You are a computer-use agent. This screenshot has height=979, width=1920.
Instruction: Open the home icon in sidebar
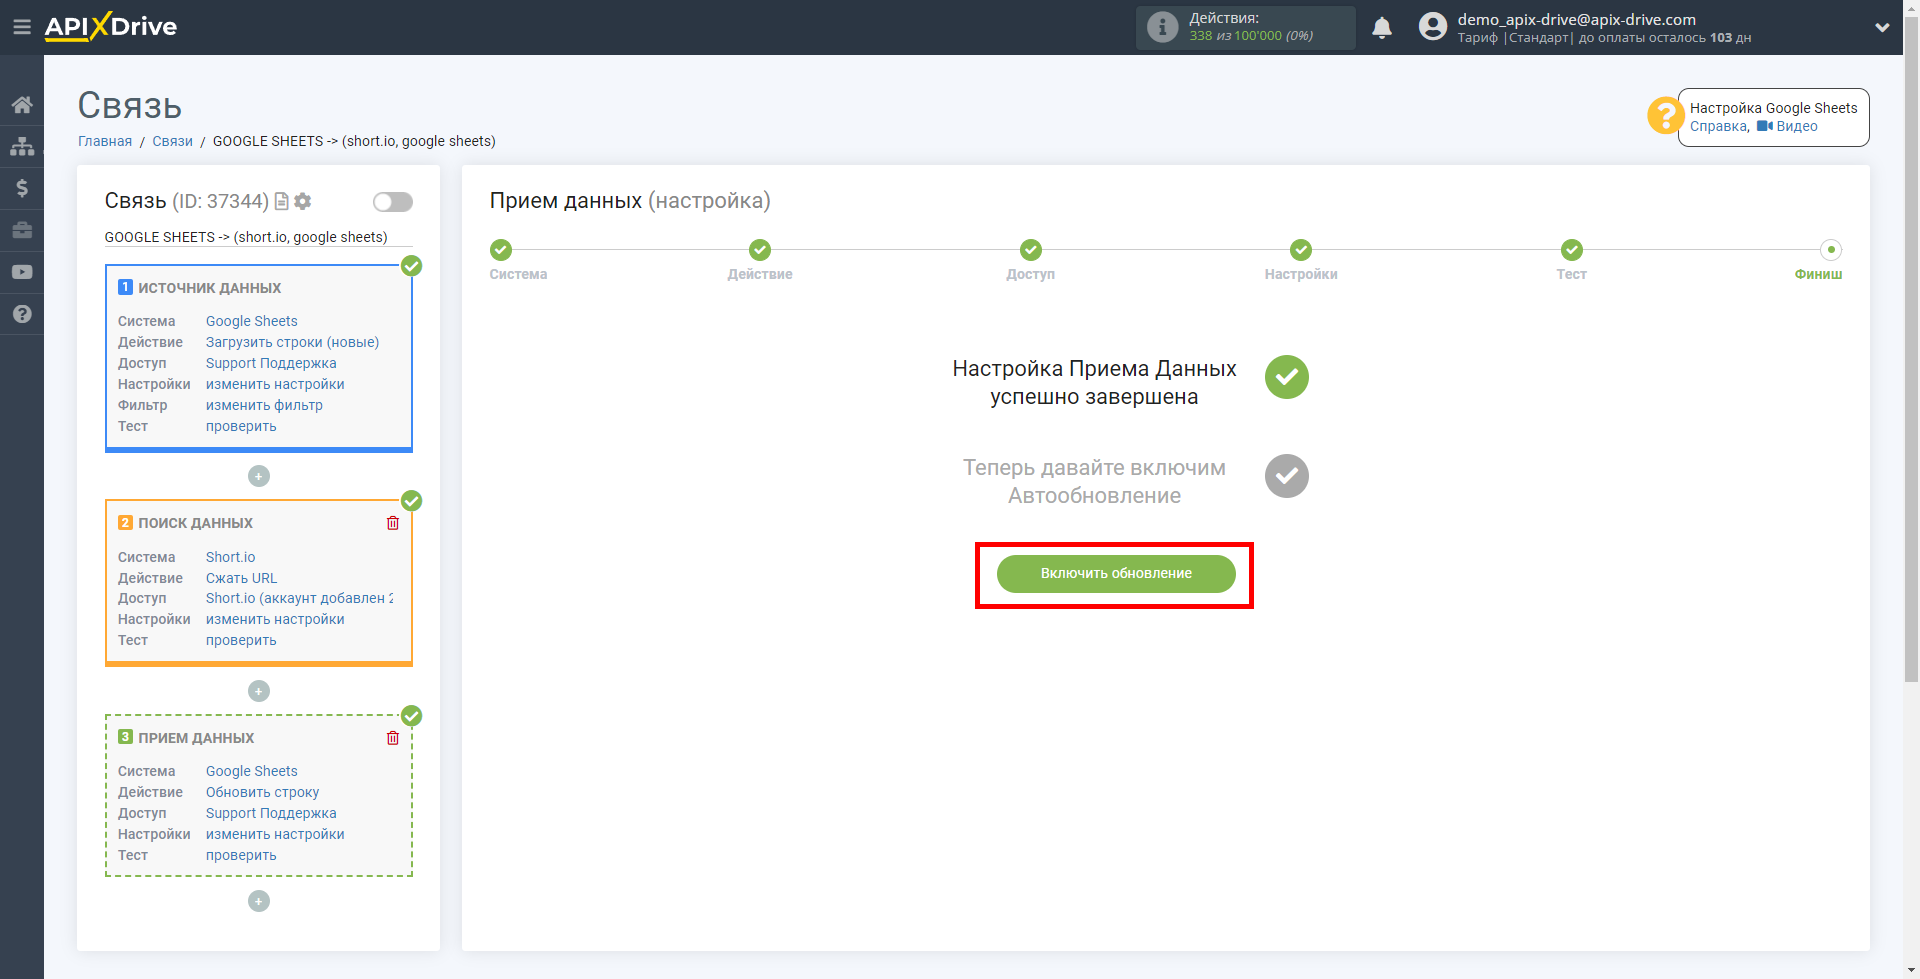click(22, 105)
